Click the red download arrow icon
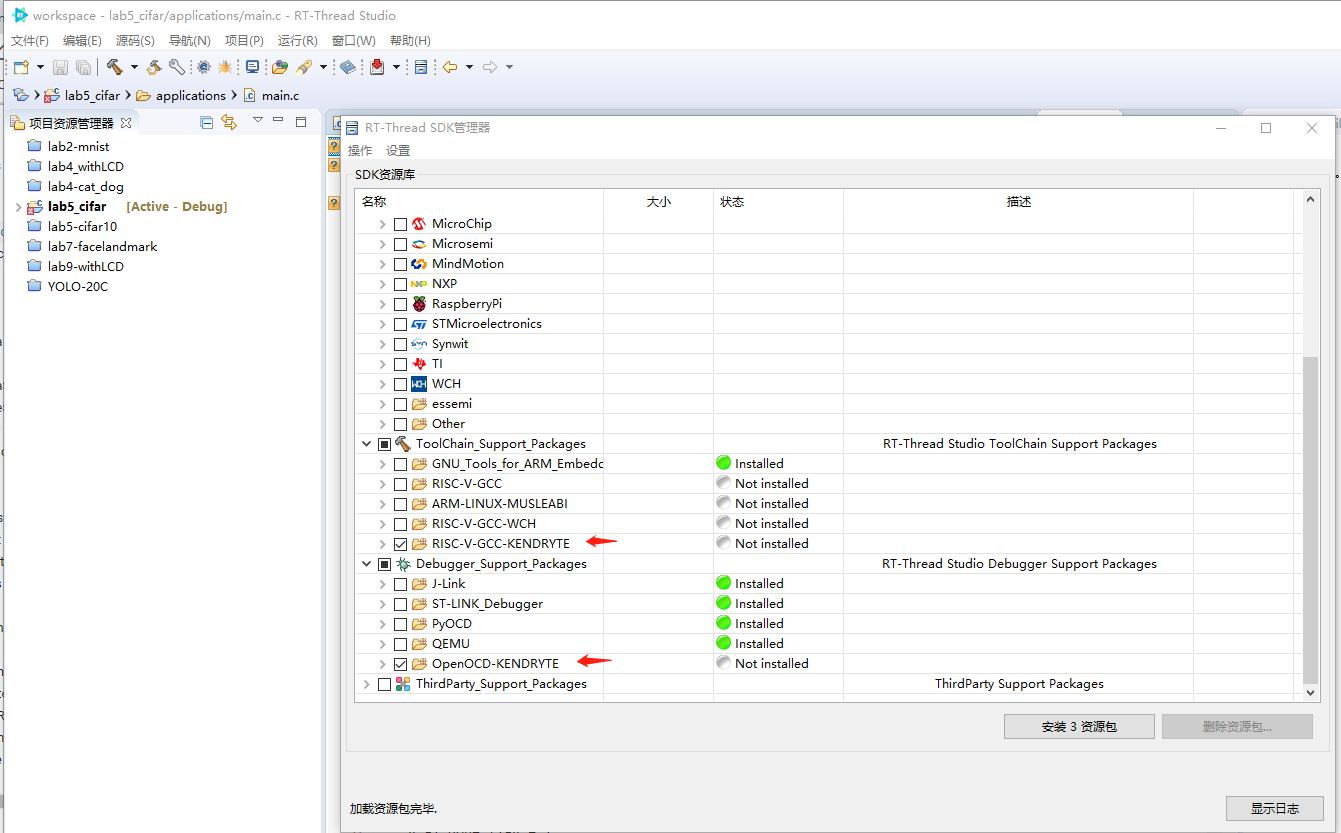This screenshot has width=1341, height=833. [x=377, y=67]
